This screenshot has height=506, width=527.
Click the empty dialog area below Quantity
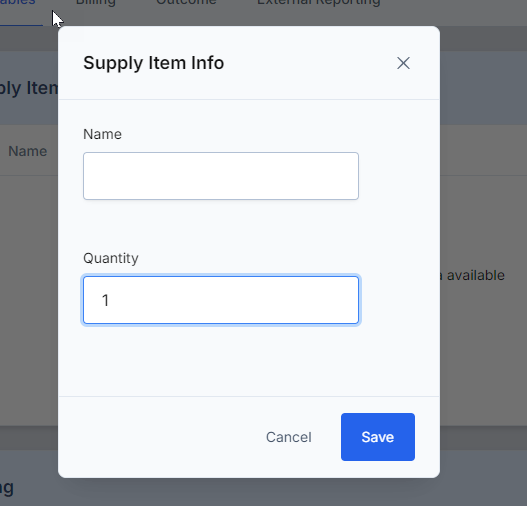point(249,360)
